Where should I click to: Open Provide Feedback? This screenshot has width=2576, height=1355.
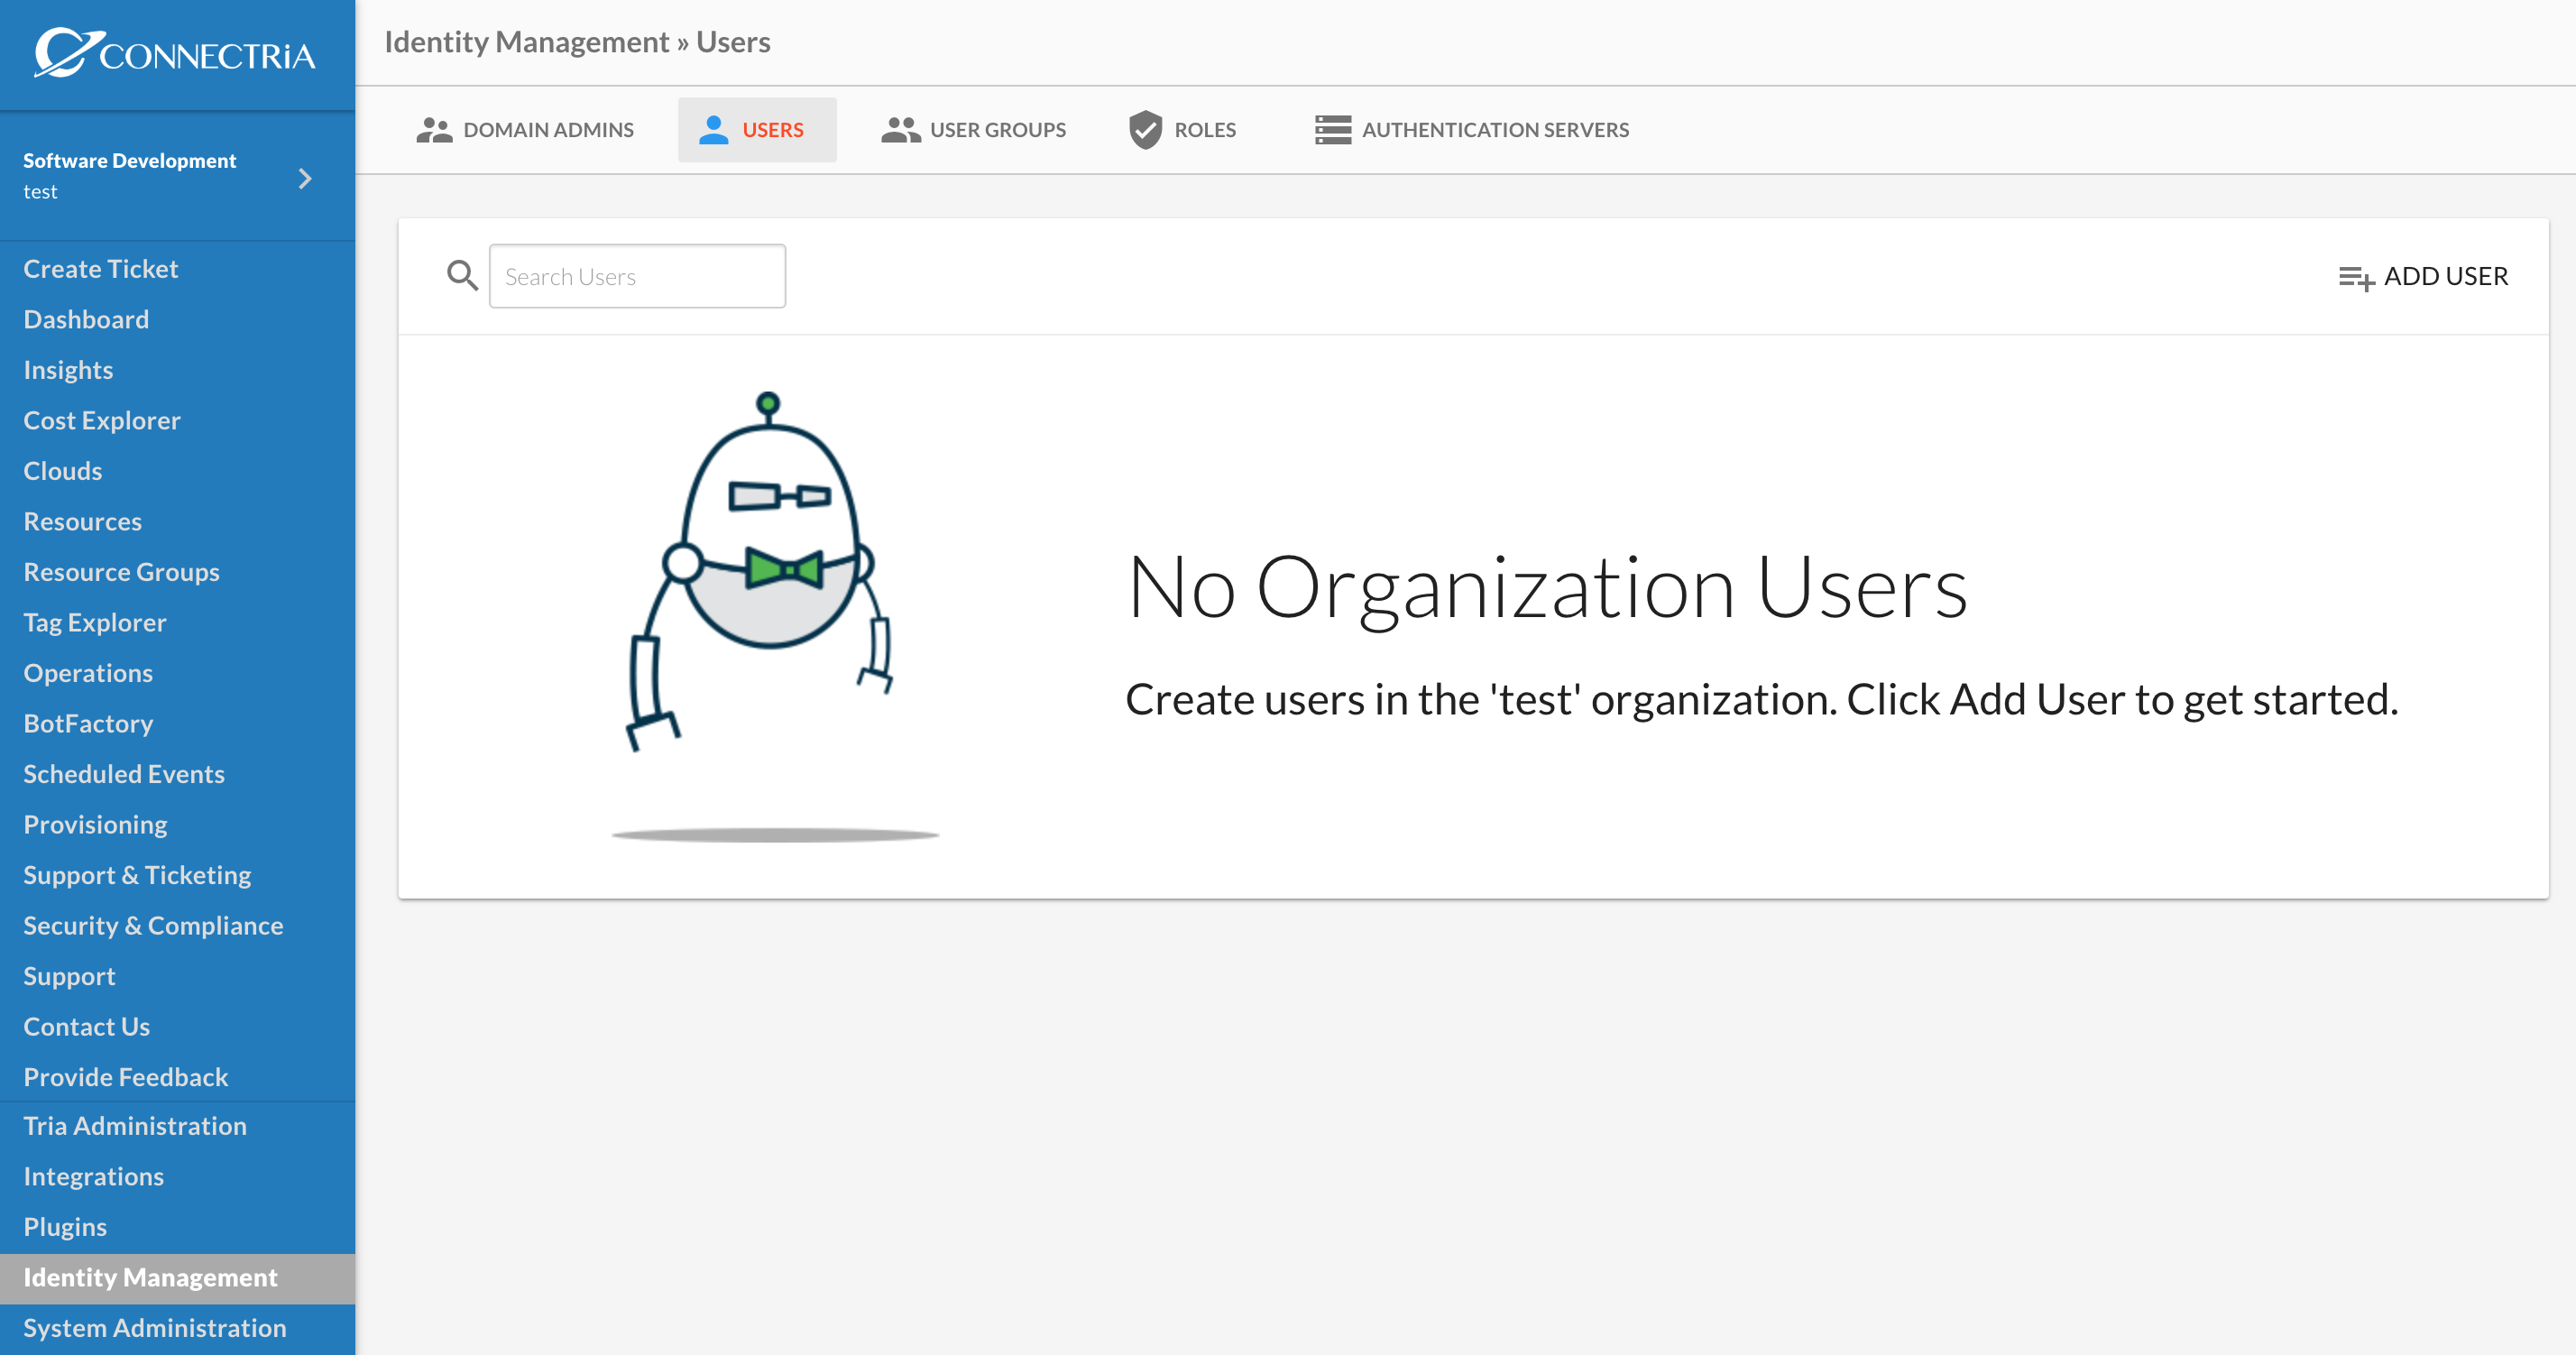(125, 1077)
